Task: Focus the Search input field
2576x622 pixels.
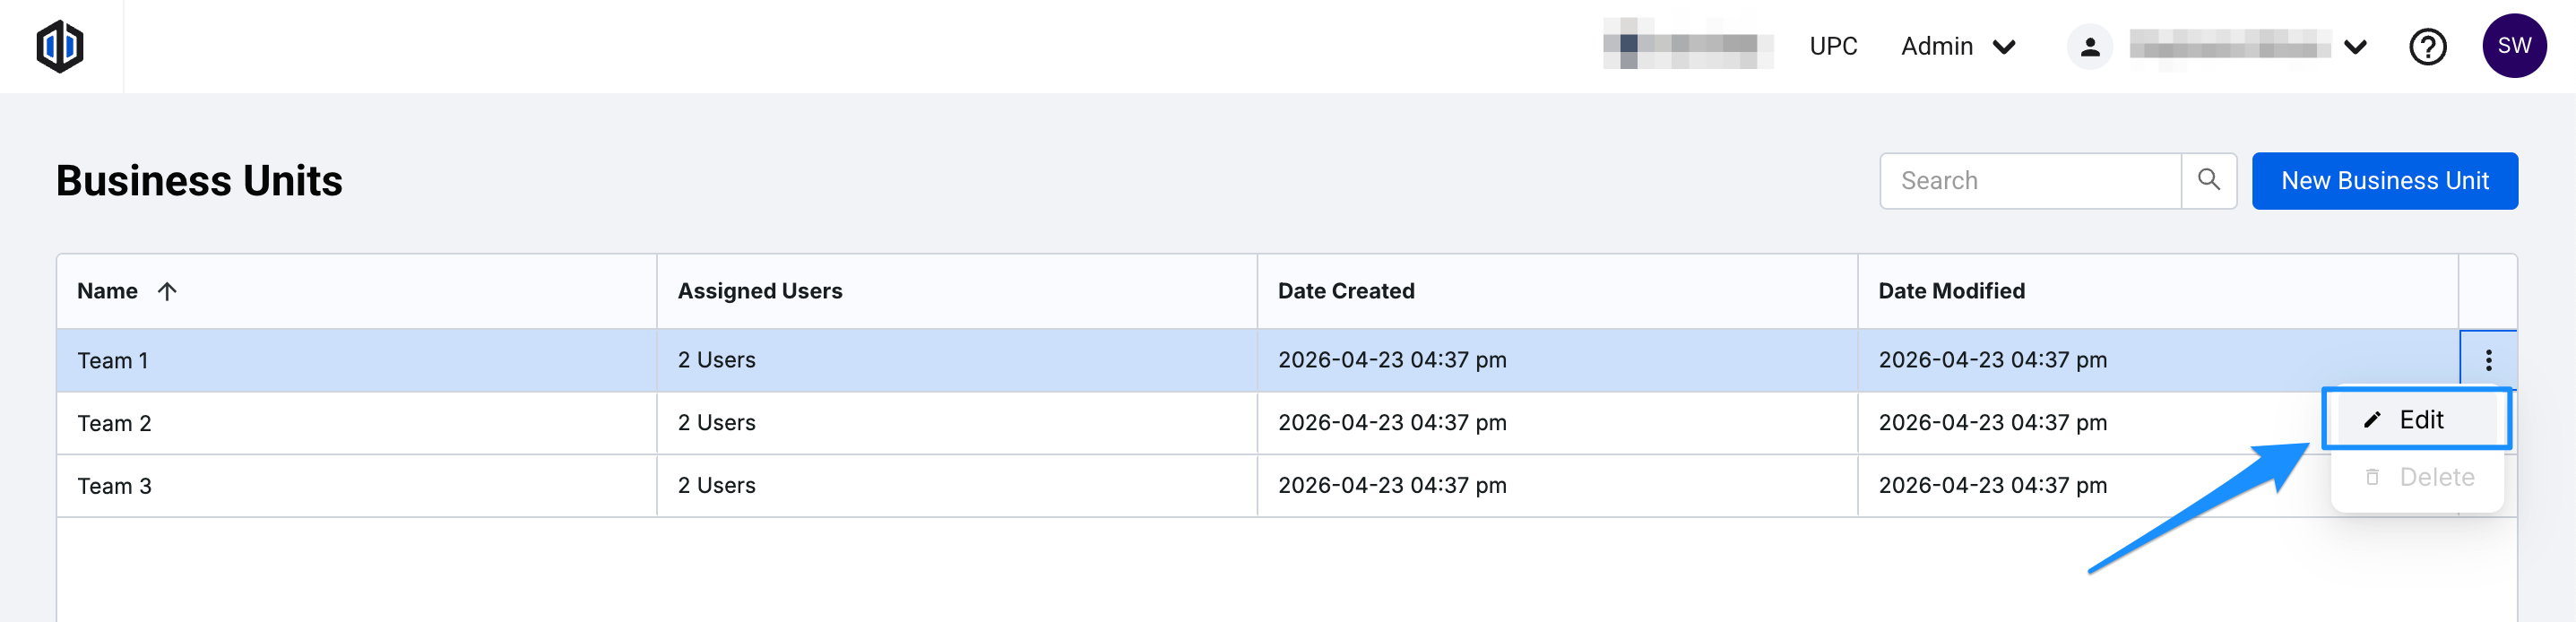Action: pos(2029,181)
